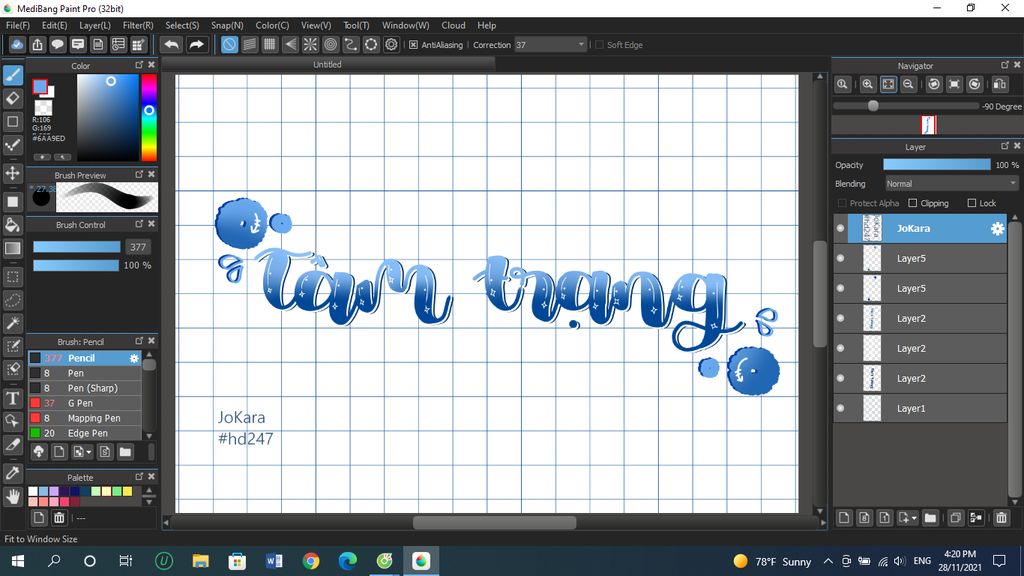This screenshot has height=576, width=1024.
Task: Select the Move tool
Action: click(13, 173)
